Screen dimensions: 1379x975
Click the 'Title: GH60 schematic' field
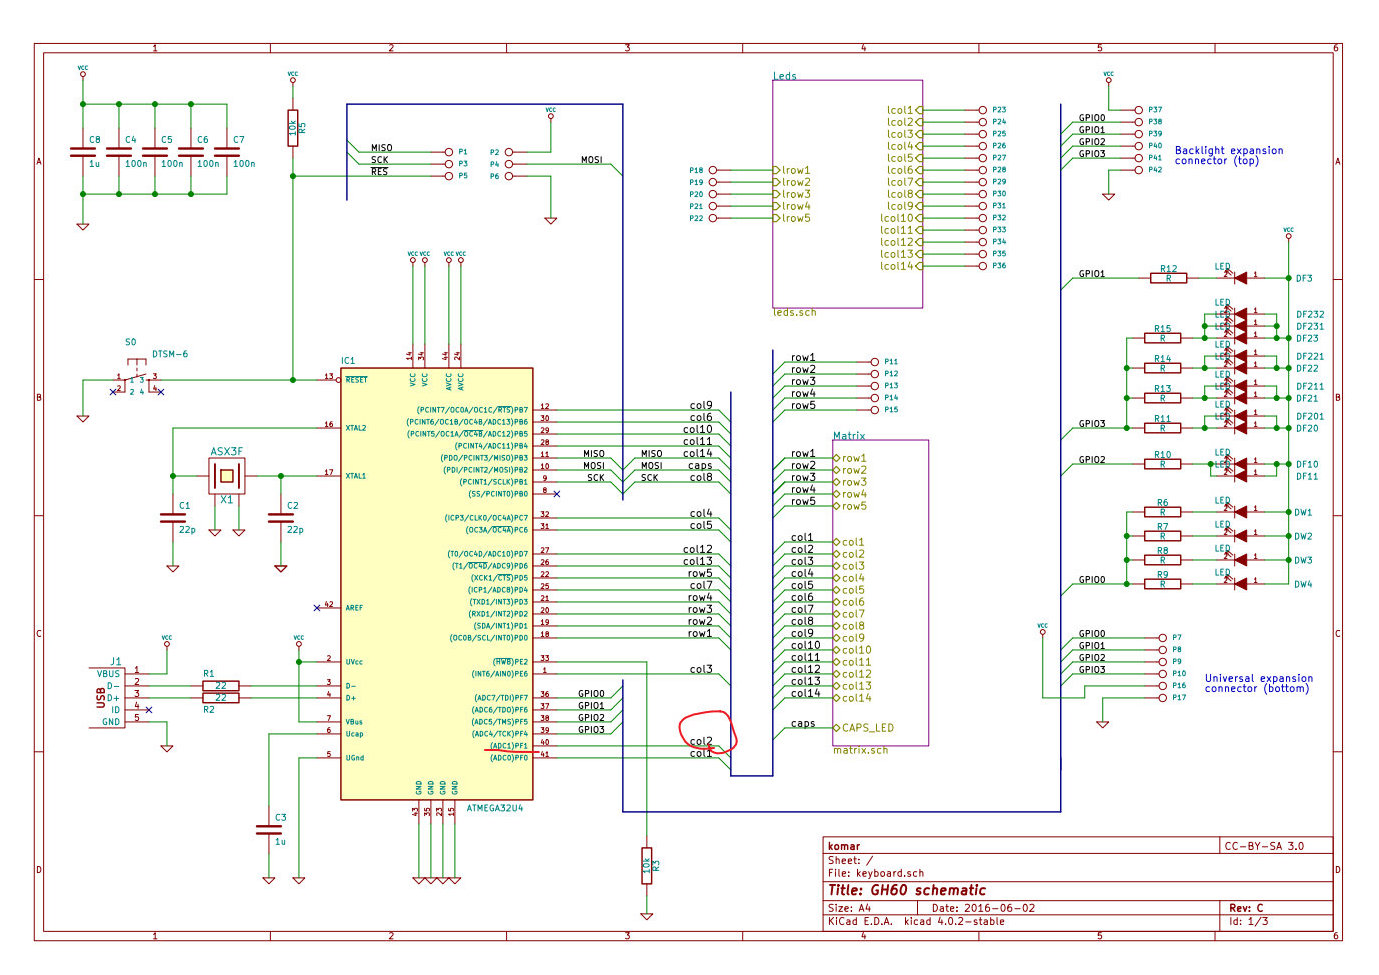tap(907, 890)
